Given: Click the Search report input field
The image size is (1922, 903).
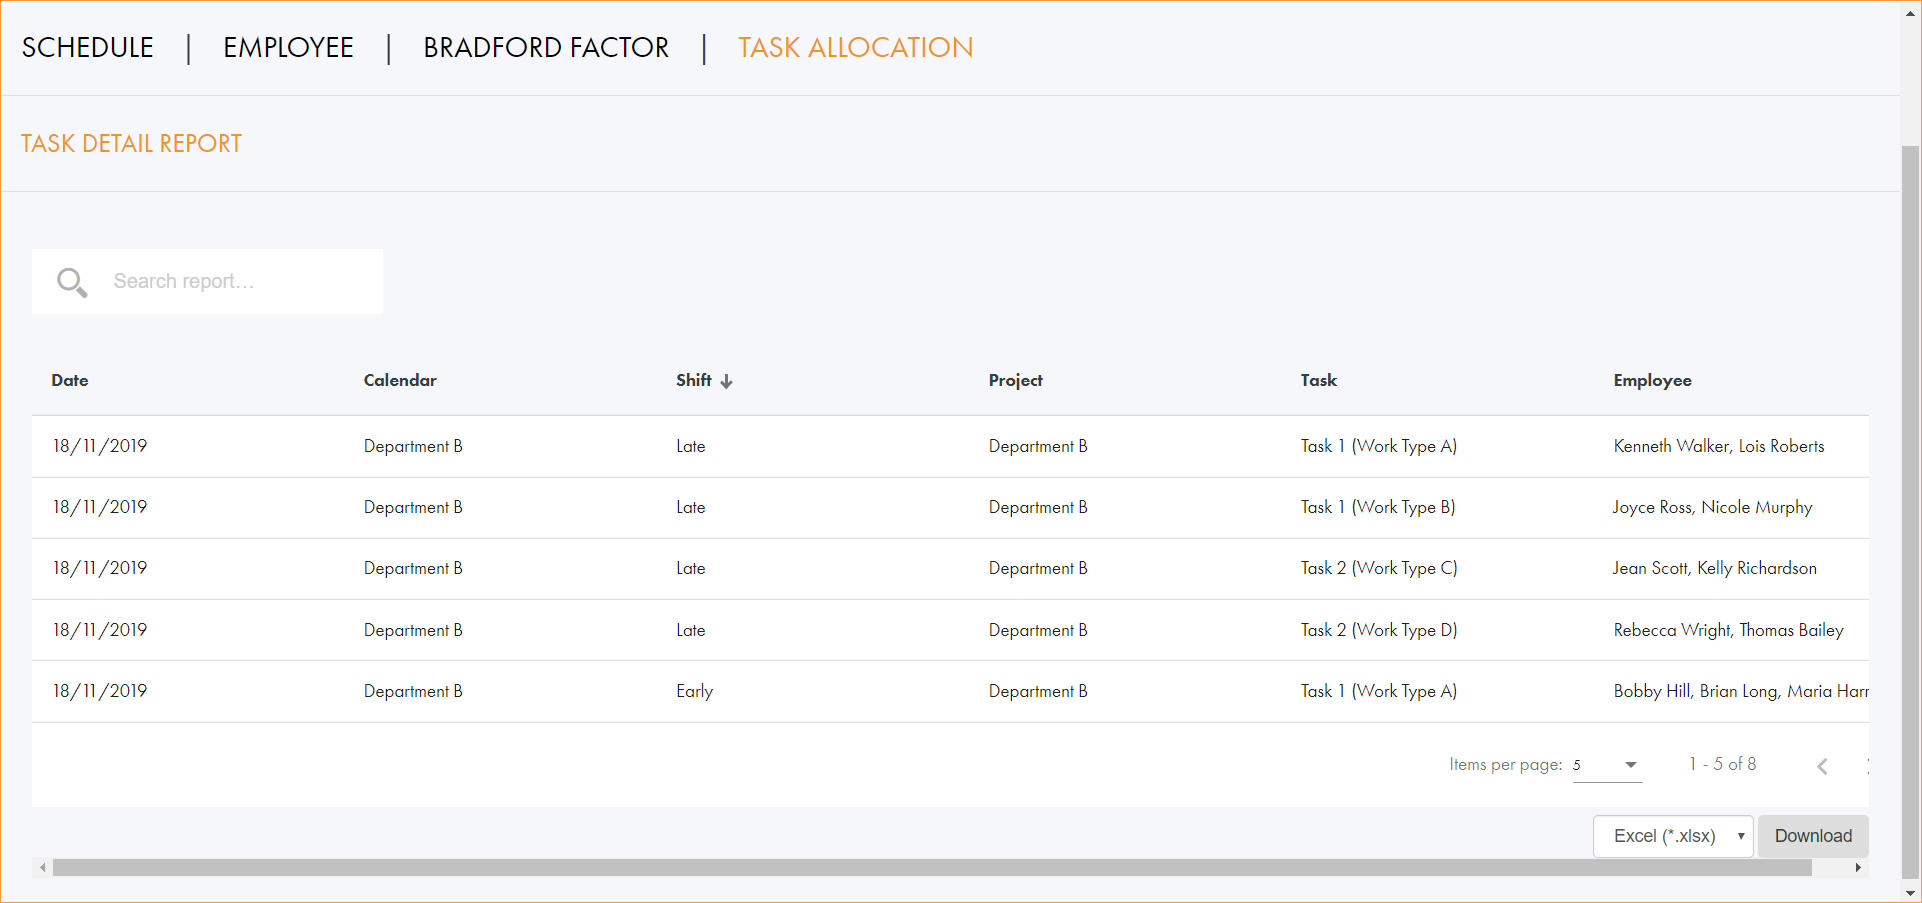Looking at the screenshot, I should (240, 282).
